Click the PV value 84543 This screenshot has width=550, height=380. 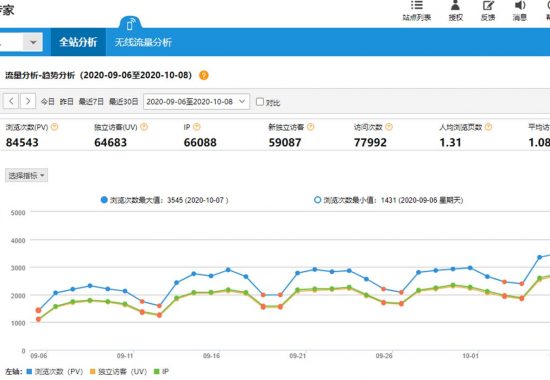(x=22, y=142)
